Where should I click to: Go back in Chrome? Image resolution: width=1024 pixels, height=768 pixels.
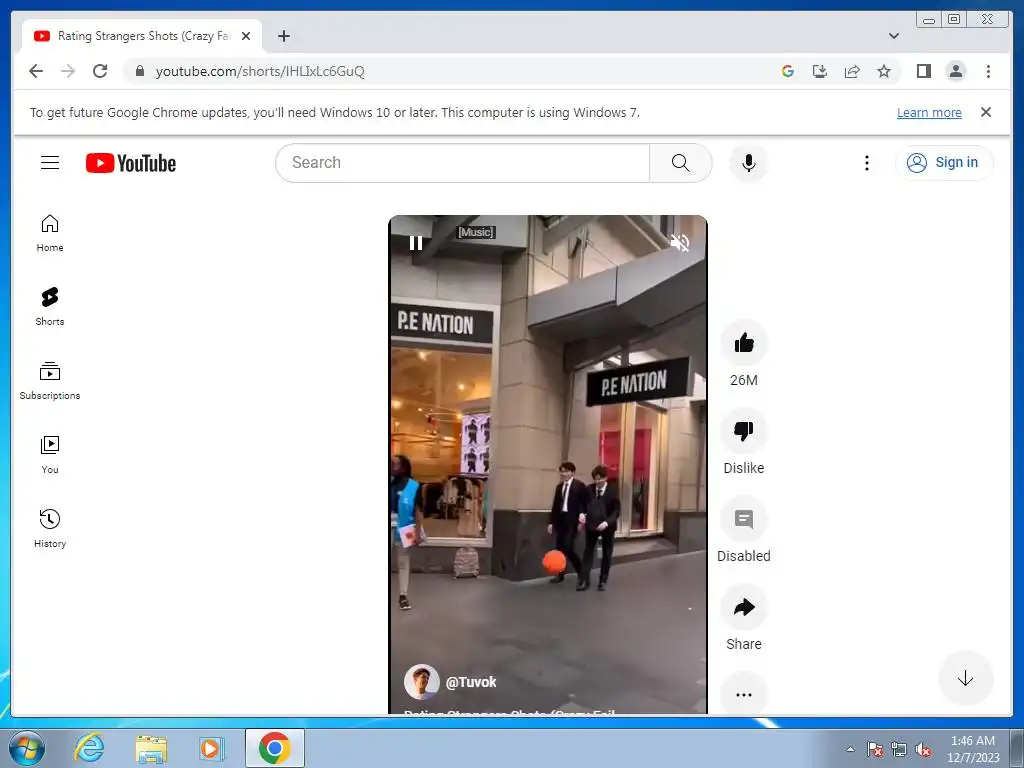click(36, 71)
